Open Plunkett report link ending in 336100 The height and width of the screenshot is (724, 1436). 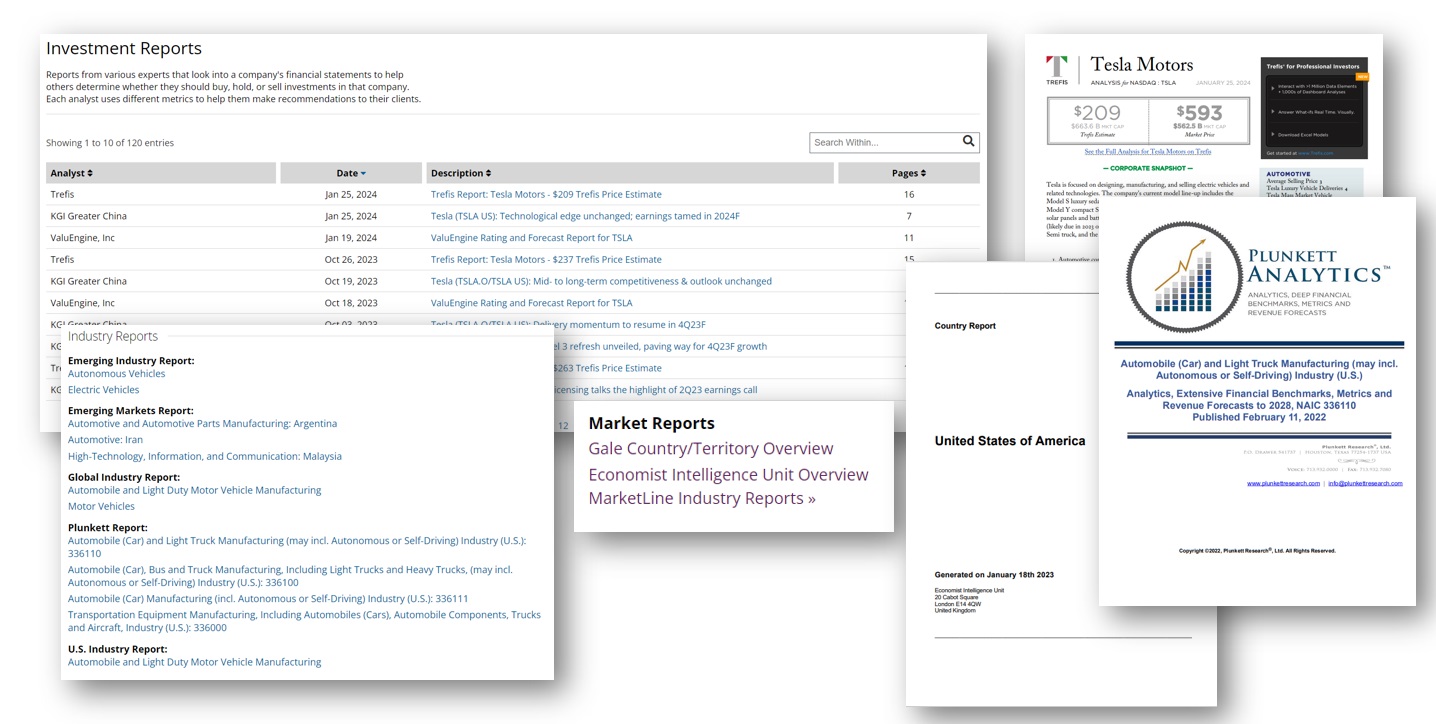pyautogui.click(x=290, y=576)
